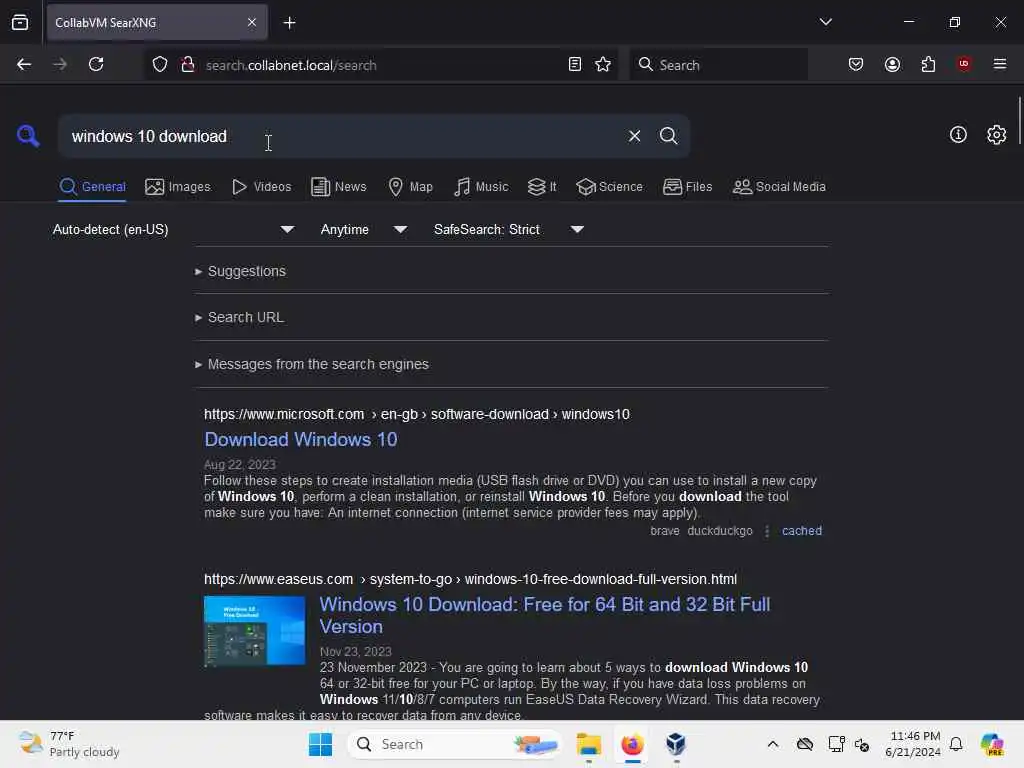Open the Download Windows 10 result link
This screenshot has width=1024, height=768.
[x=300, y=440]
